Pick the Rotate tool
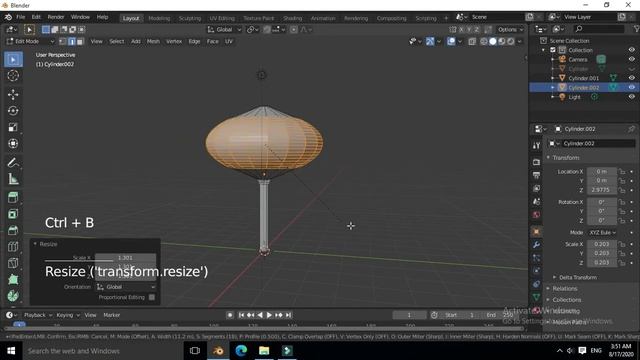The height and width of the screenshot is (360, 640). click(13, 111)
